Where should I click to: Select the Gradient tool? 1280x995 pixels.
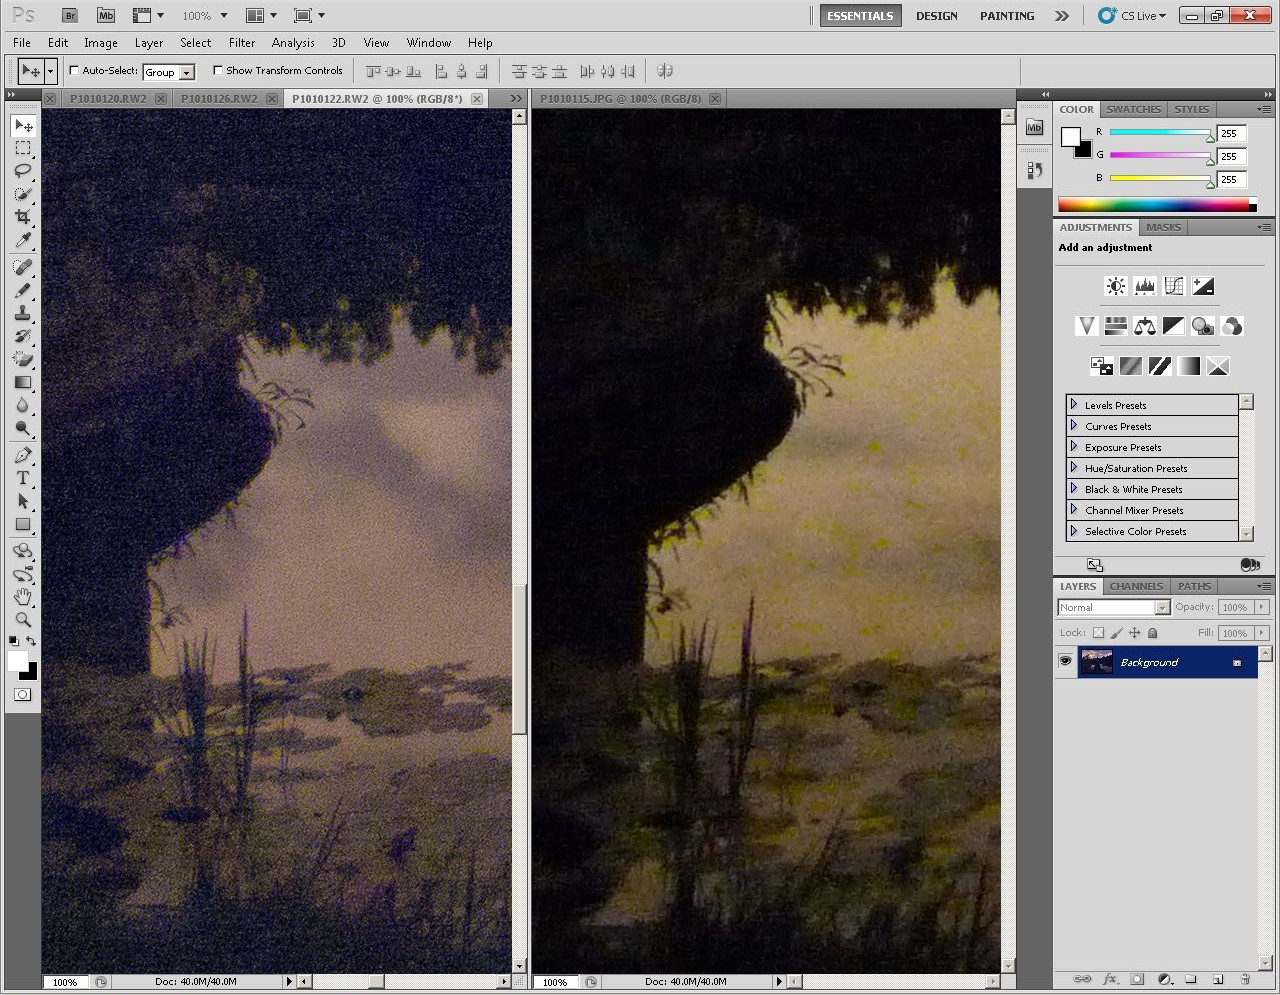pyautogui.click(x=23, y=382)
